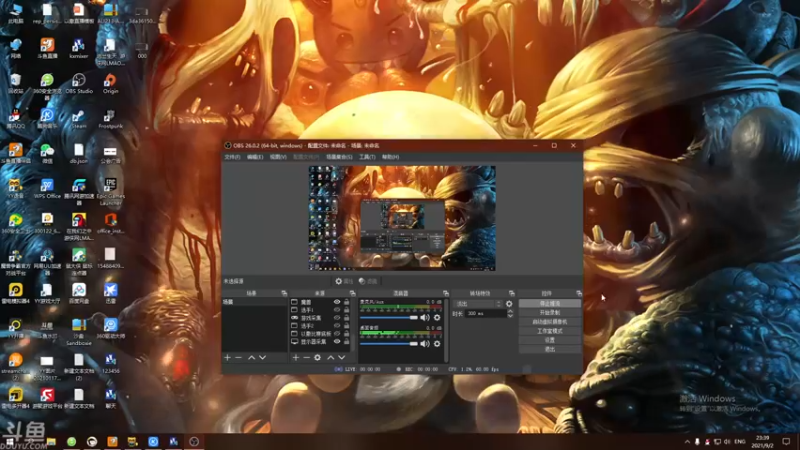
Task: Click the audio mixer vertical scrollbar
Action: pyautogui.click(x=446, y=331)
